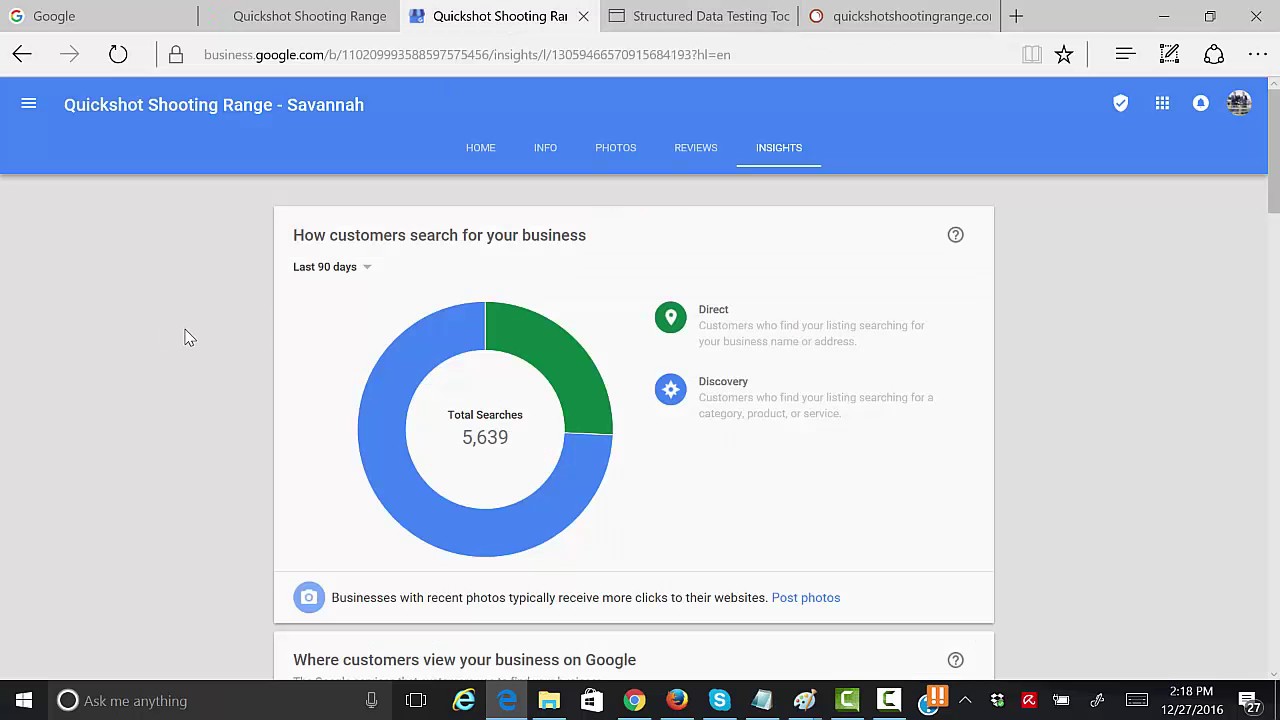Click the camera icon beside photos tip

[309, 598]
